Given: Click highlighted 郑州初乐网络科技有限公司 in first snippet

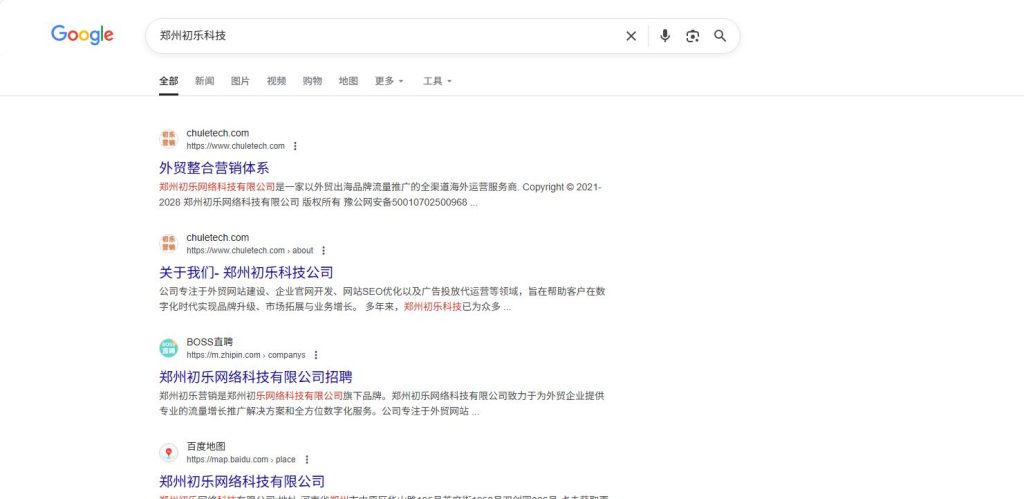Looking at the screenshot, I should click(x=217, y=187).
